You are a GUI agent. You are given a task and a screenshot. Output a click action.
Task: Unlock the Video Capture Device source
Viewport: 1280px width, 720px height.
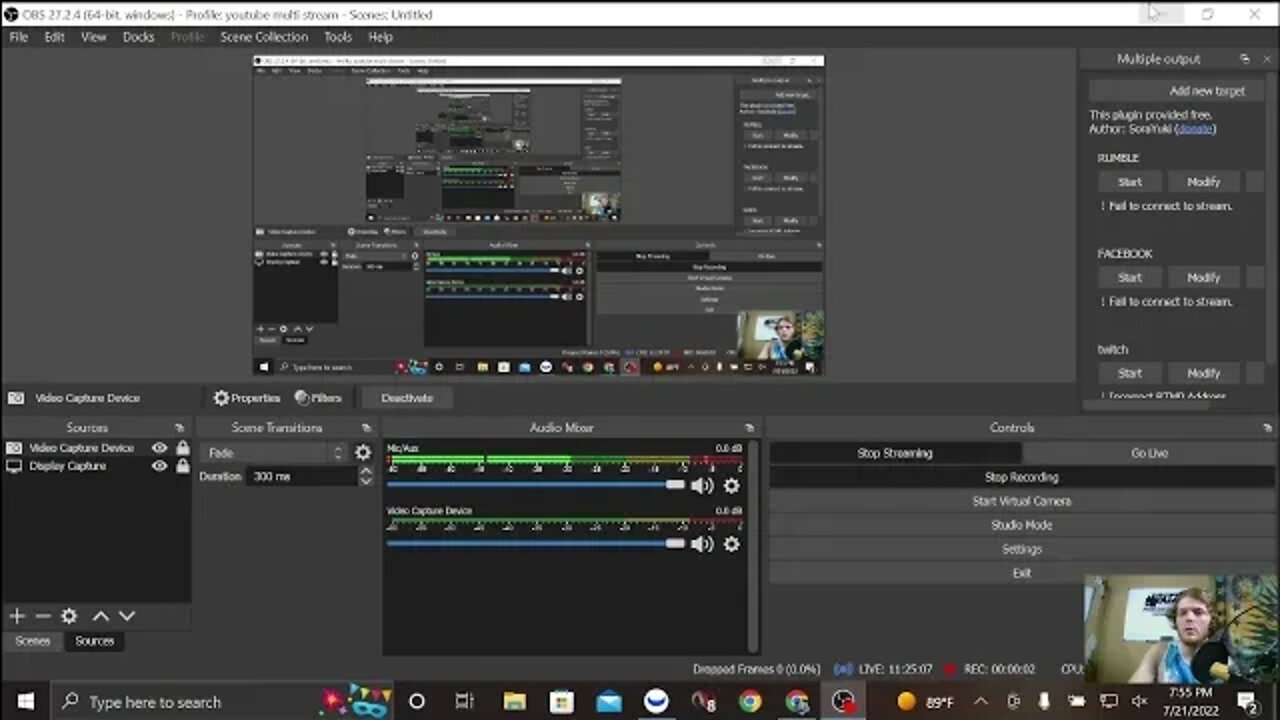coord(182,448)
